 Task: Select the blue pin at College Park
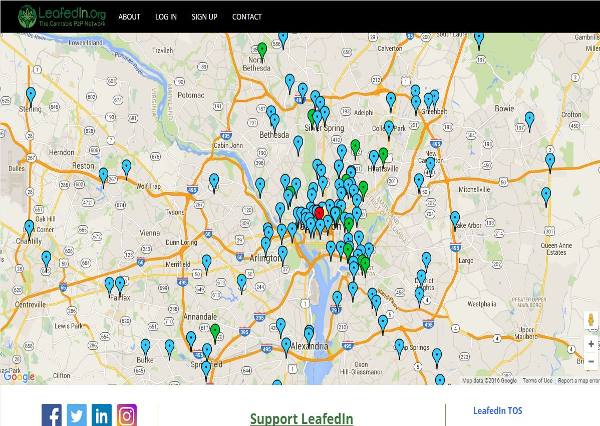[389, 128]
